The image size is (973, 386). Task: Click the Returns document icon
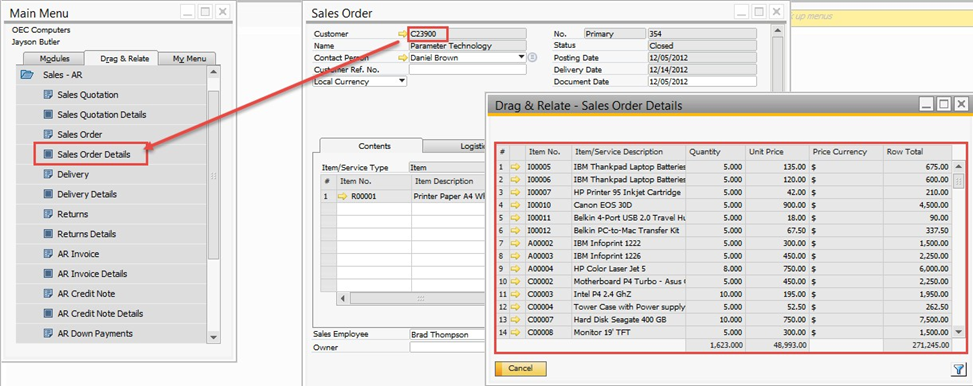(48, 214)
